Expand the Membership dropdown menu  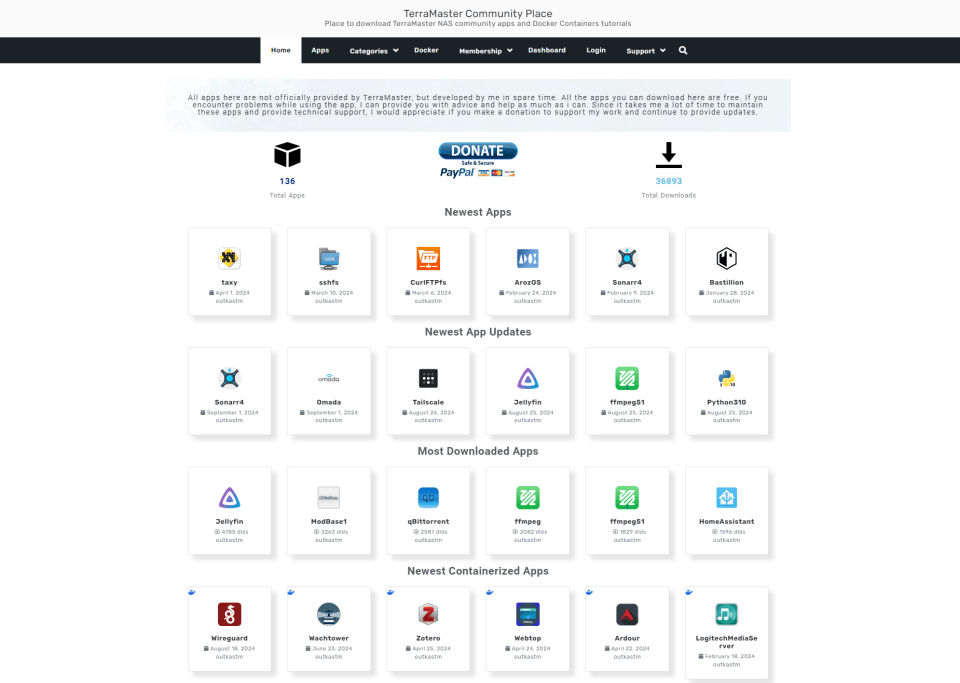(x=486, y=51)
